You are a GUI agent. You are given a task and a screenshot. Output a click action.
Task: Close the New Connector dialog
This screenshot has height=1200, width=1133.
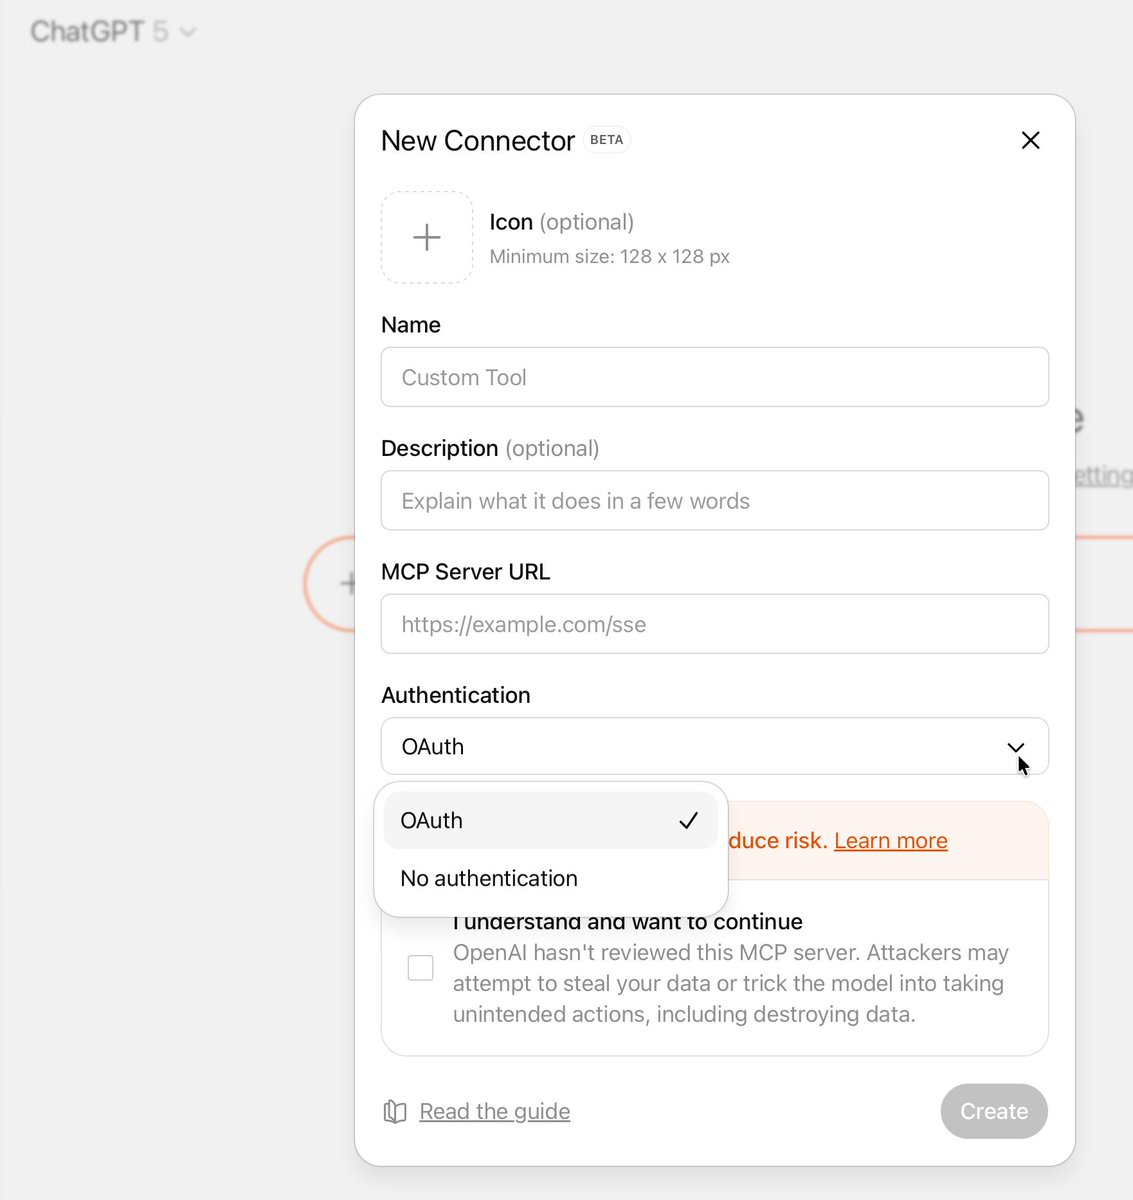coord(1030,140)
